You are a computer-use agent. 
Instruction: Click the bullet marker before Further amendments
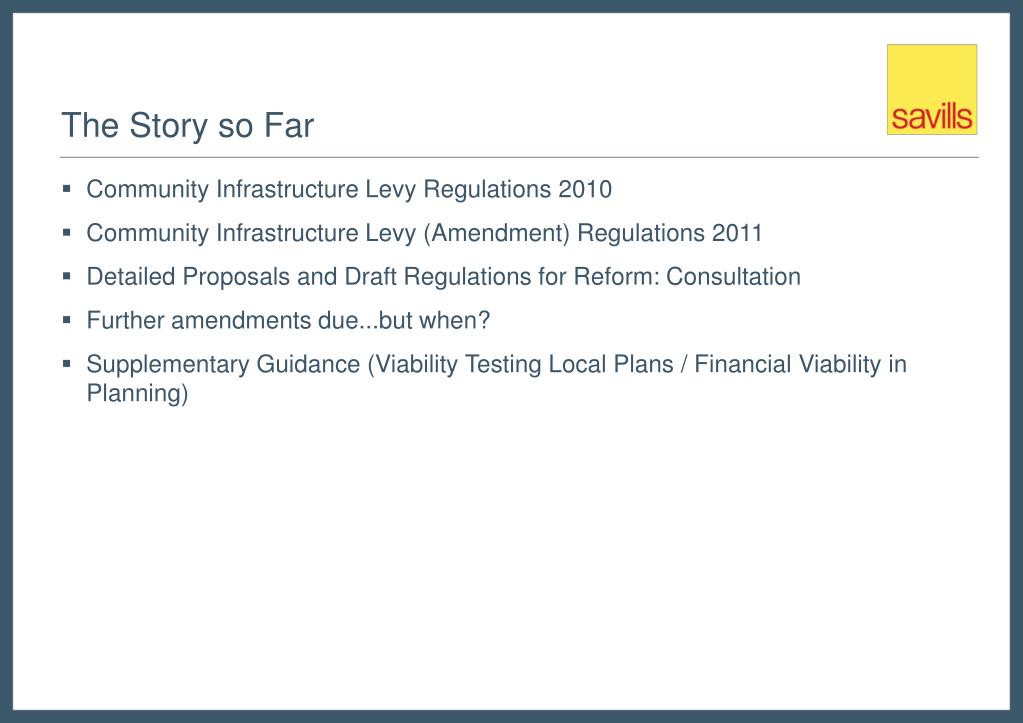(67, 320)
